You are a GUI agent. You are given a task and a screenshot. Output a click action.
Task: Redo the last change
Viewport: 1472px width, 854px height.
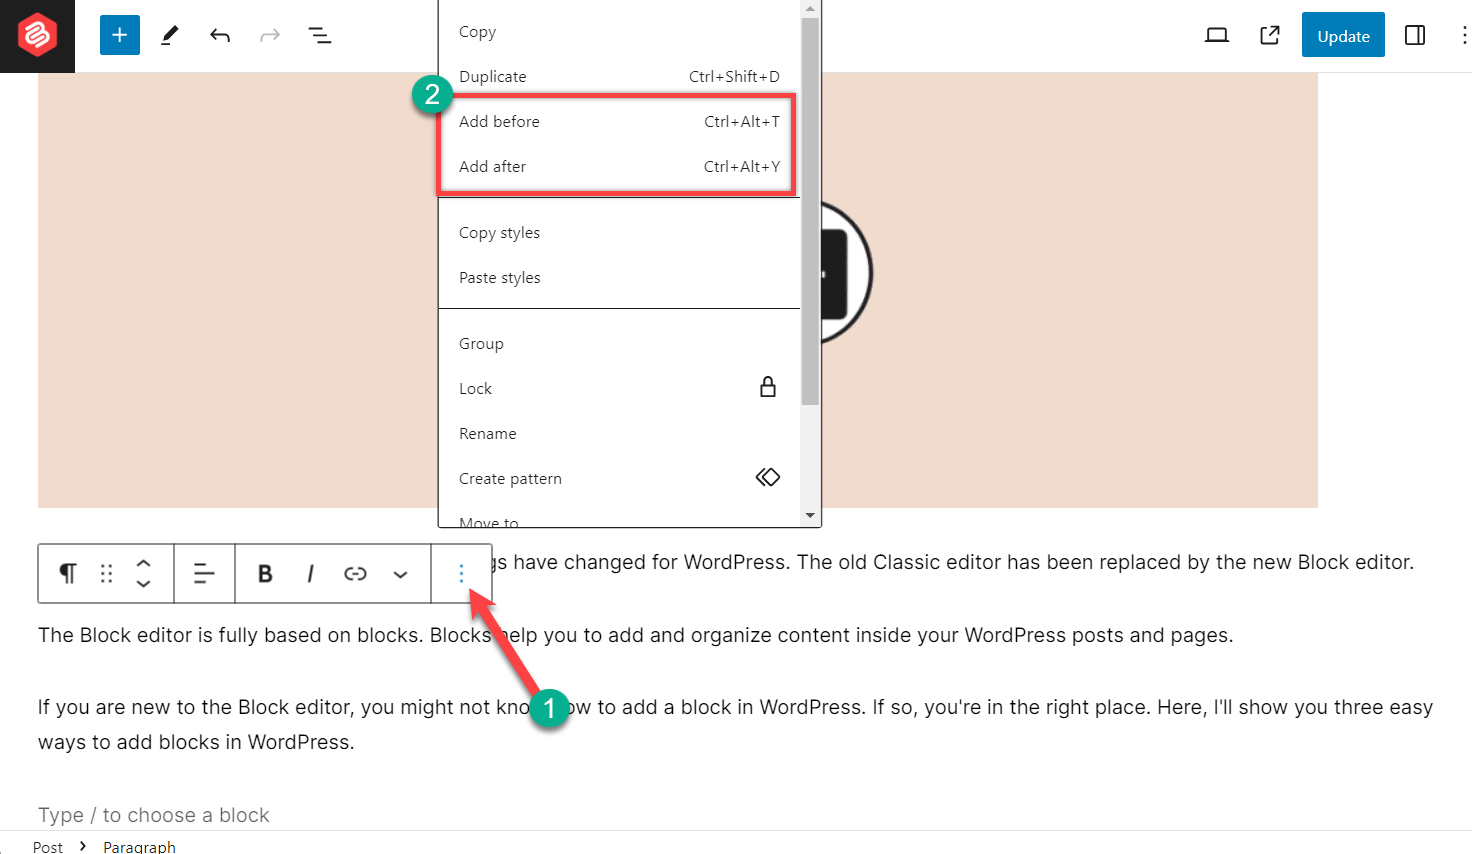tap(270, 36)
